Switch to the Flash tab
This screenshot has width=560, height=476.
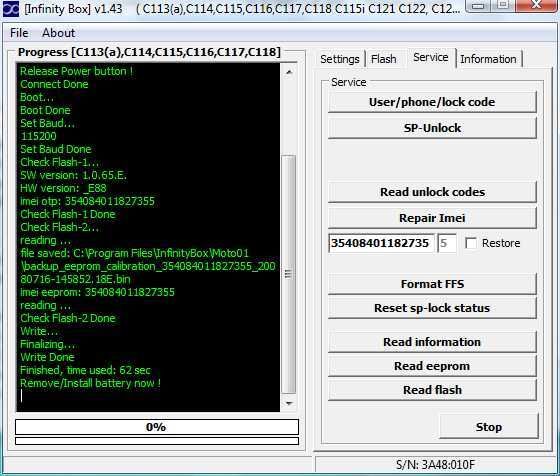click(384, 59)
